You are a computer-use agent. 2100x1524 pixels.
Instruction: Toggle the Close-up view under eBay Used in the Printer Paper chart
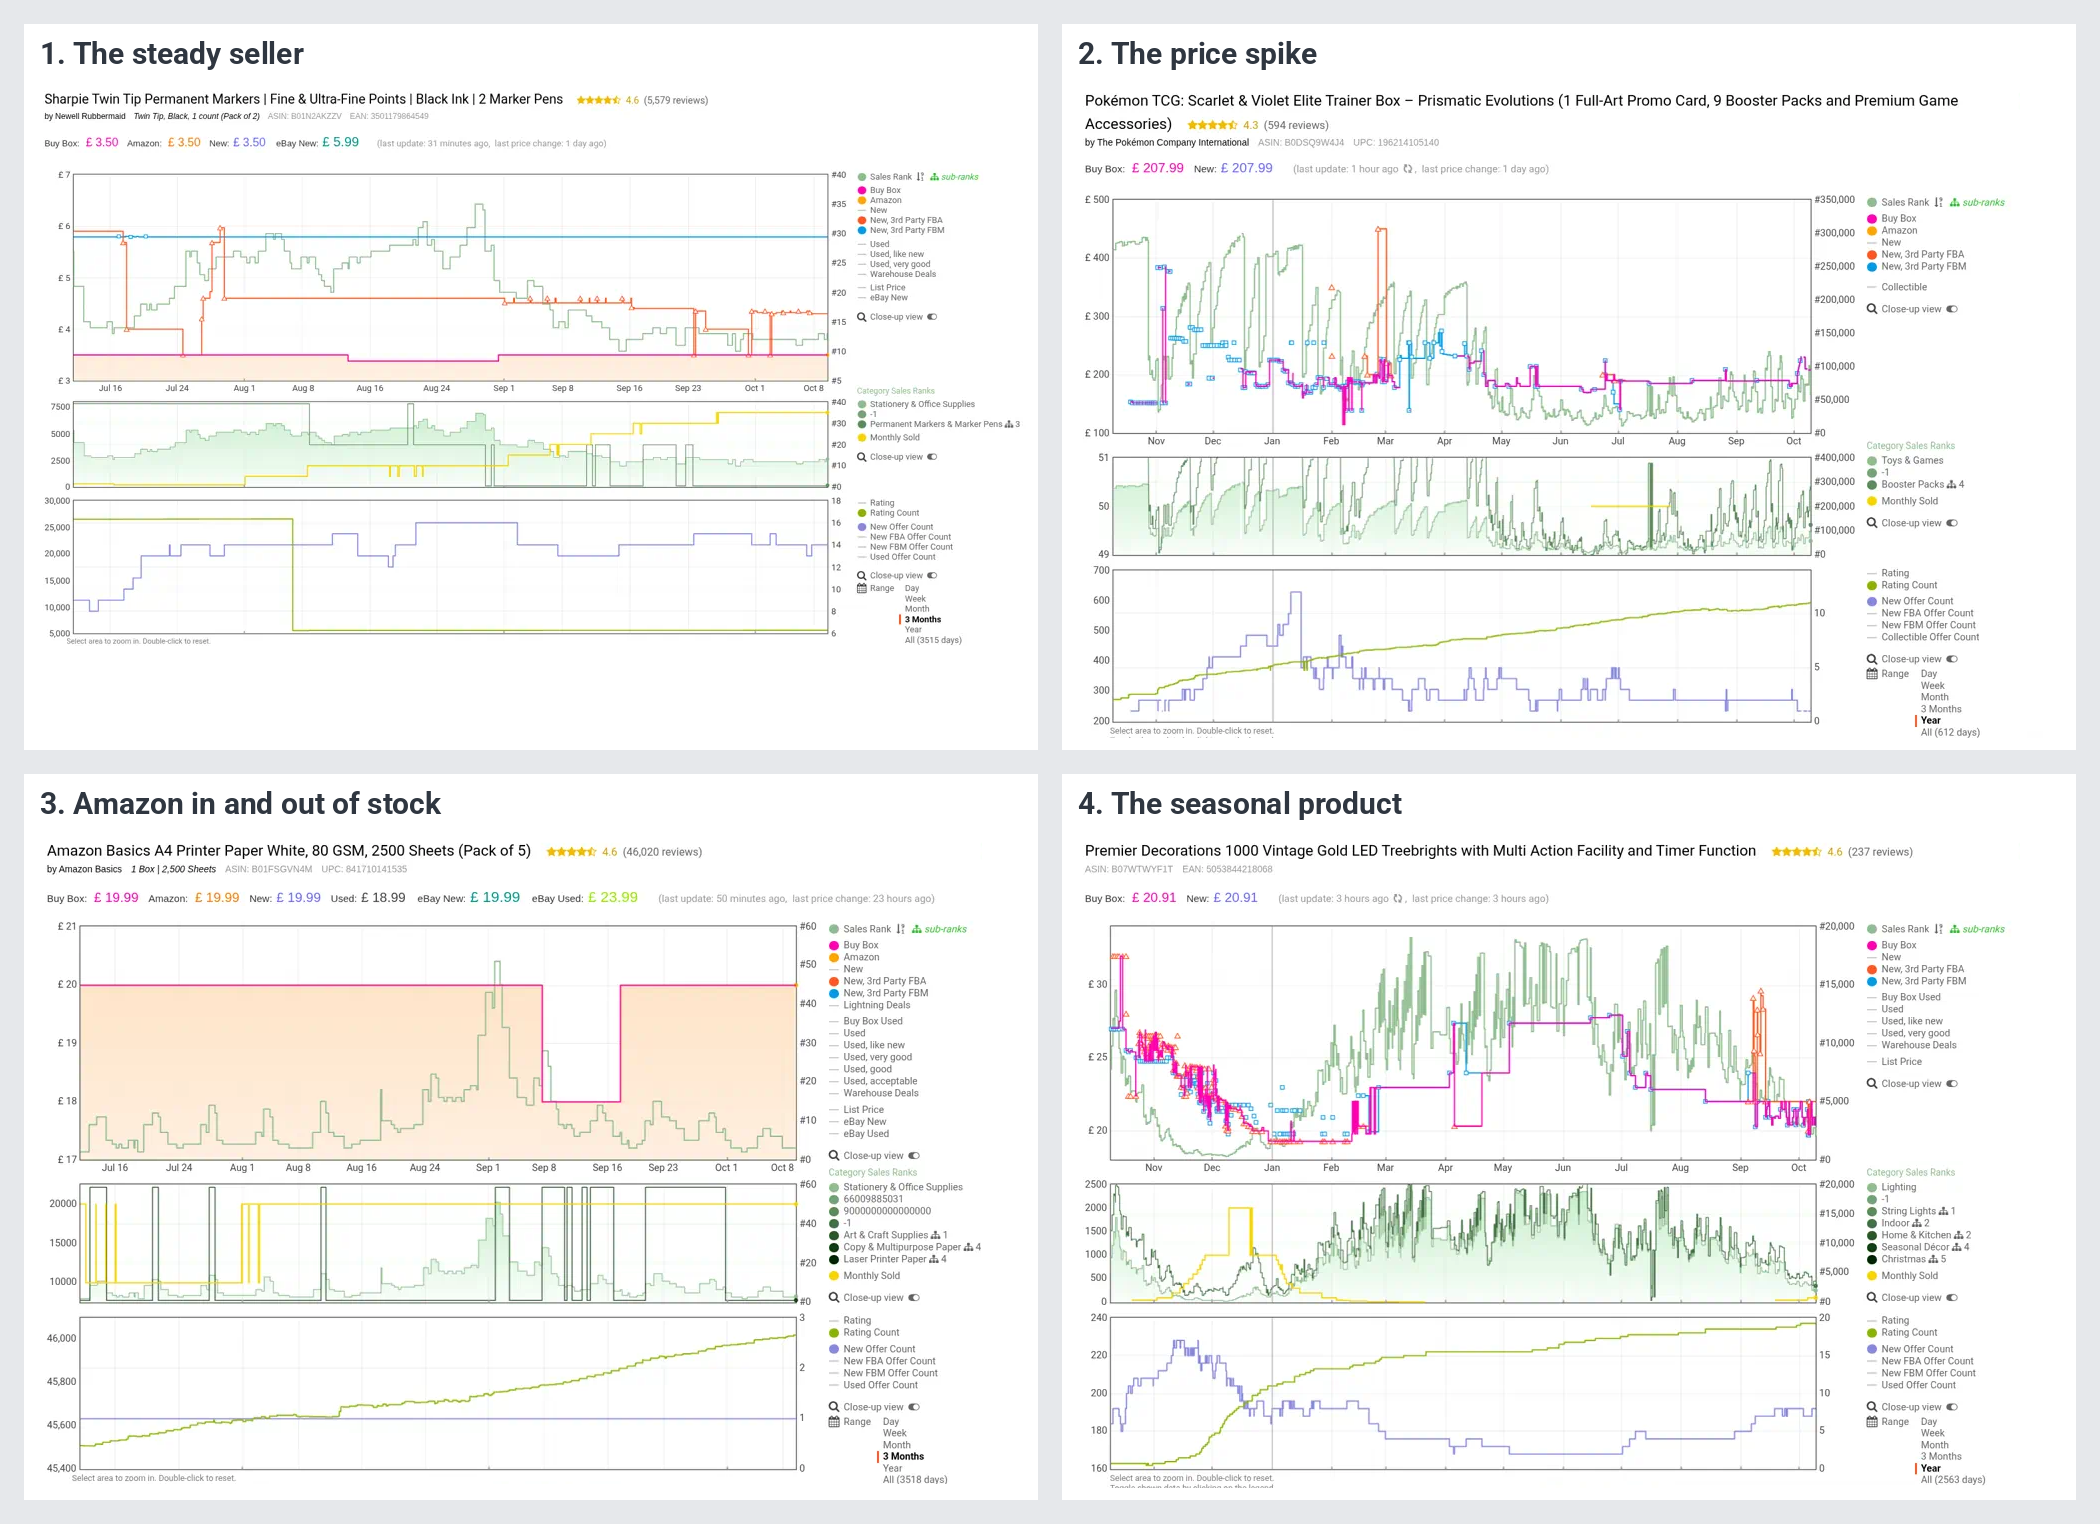pyautogui.click(x=914, y=1156)
